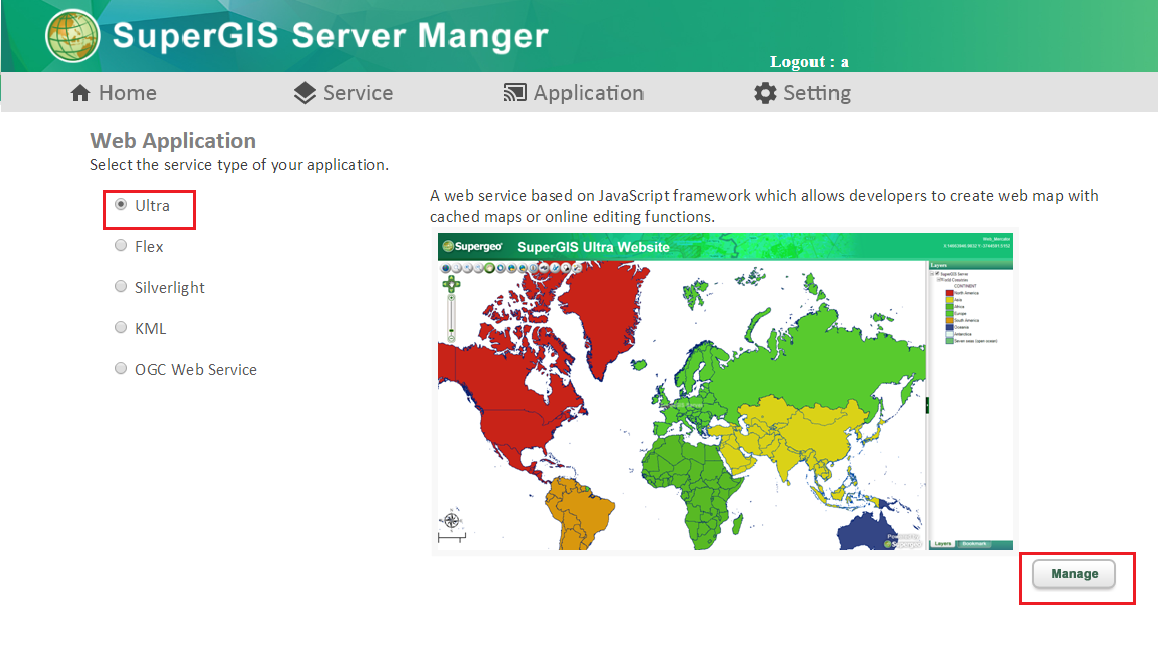Open the Application menu
Viewport: 1158px width, 652px height.
click(x=589, y=93)
